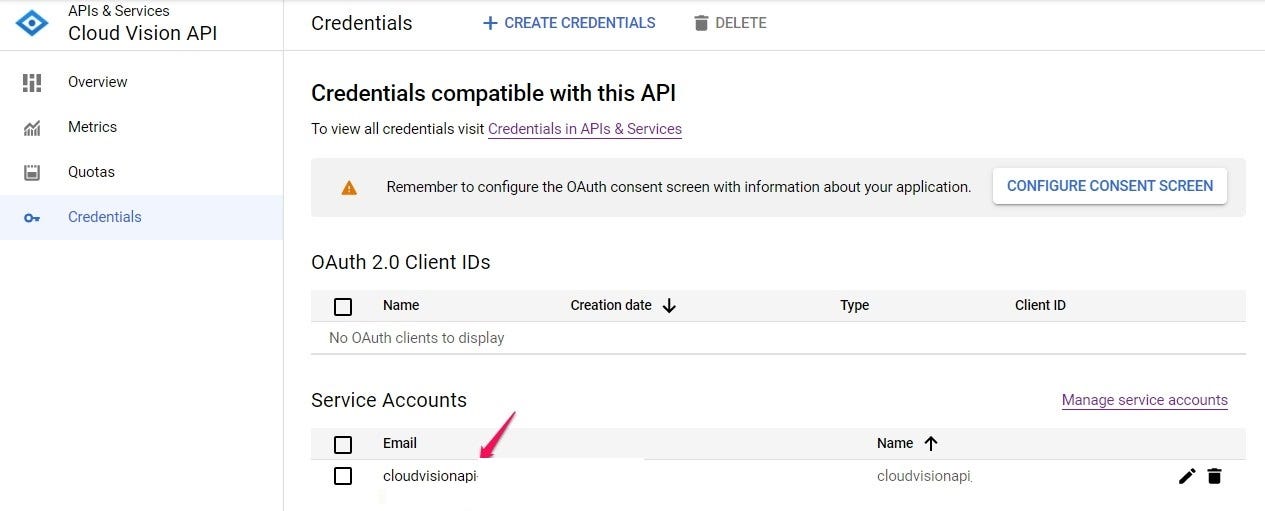This screenshot has height=511, width=1265.
Task: Click the Service Accounts section heading
Action: pyautogui.click(x=389, y=400)
